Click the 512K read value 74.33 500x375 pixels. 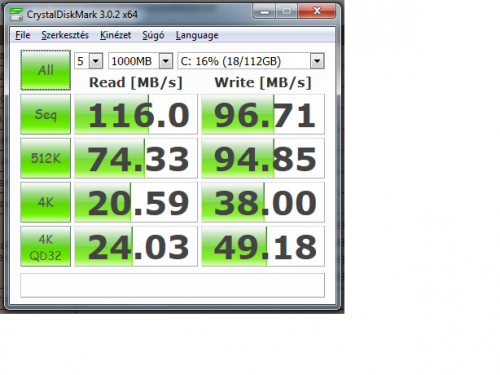[x=136, y=158]
